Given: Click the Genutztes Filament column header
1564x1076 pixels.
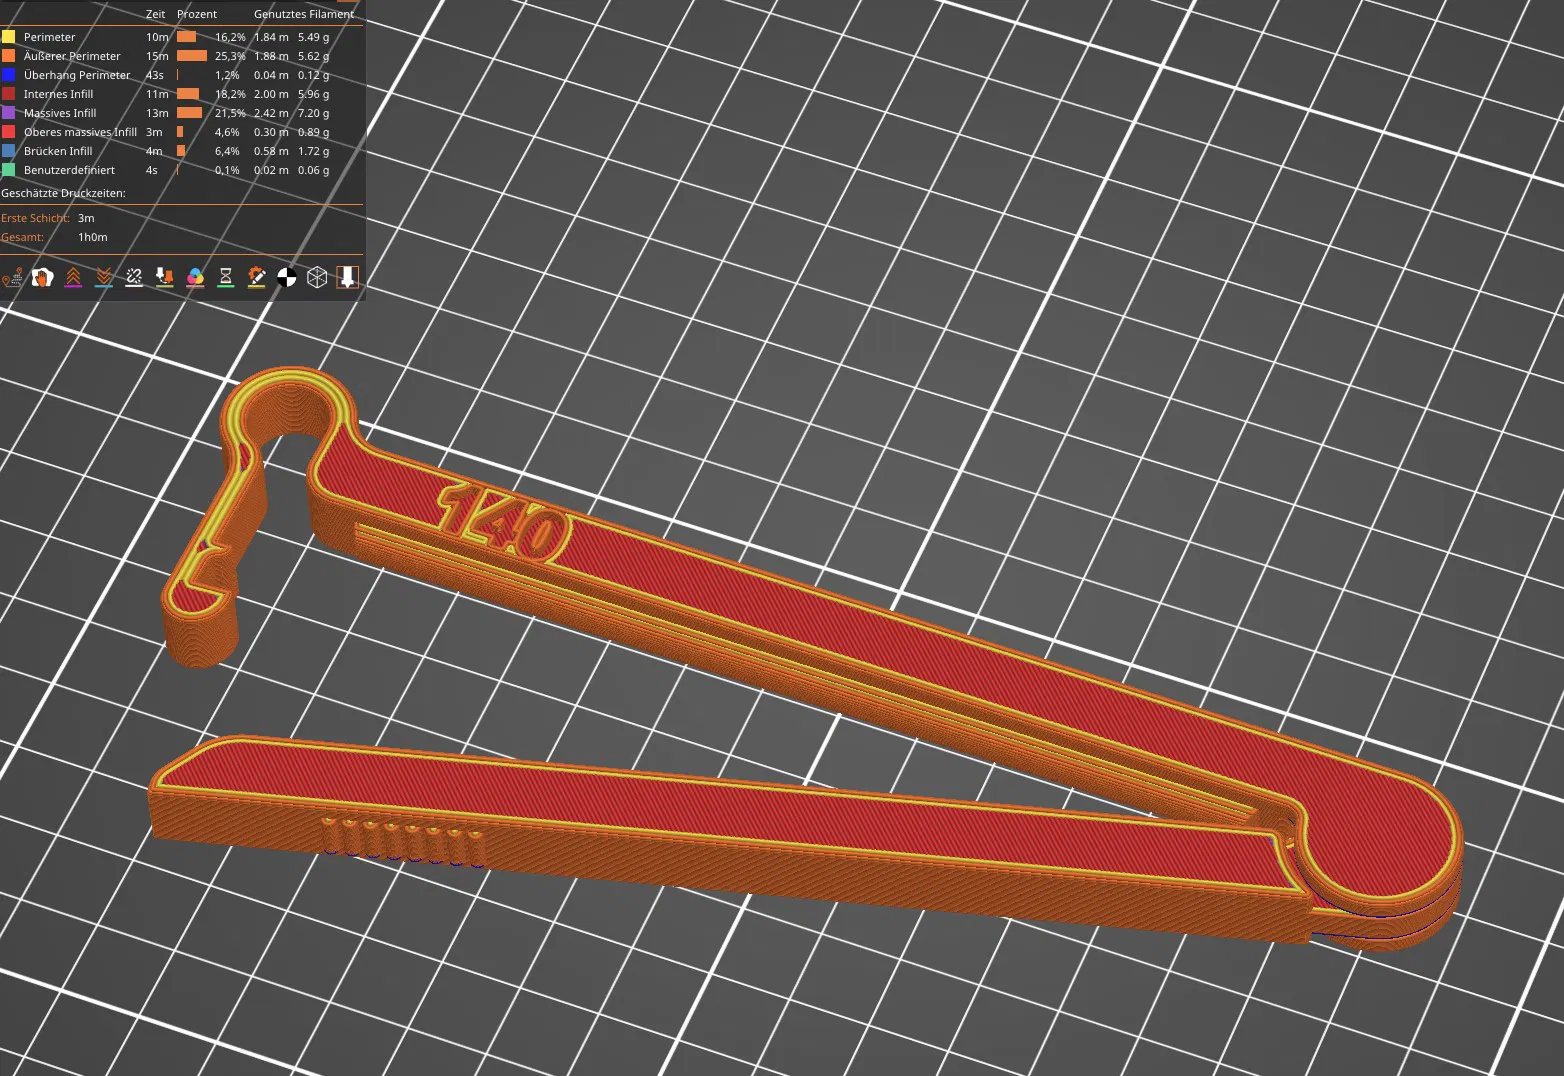Looking at the screenshot, I should [304, 14].
